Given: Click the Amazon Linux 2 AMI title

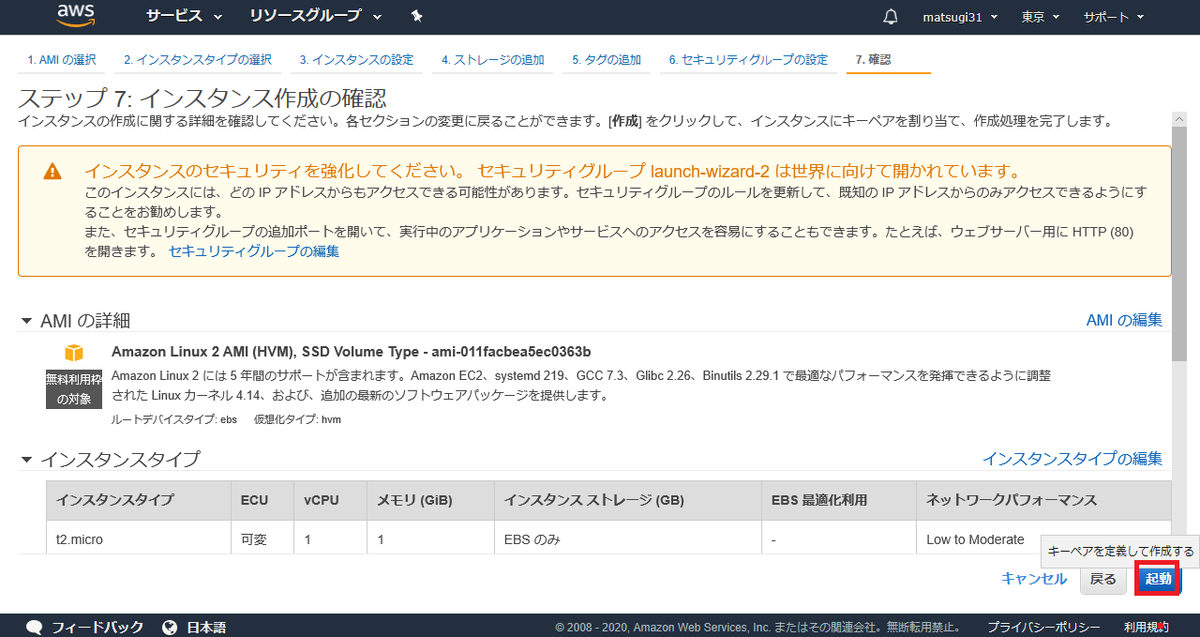Looking at the screenshot, I should coord(351,351).
